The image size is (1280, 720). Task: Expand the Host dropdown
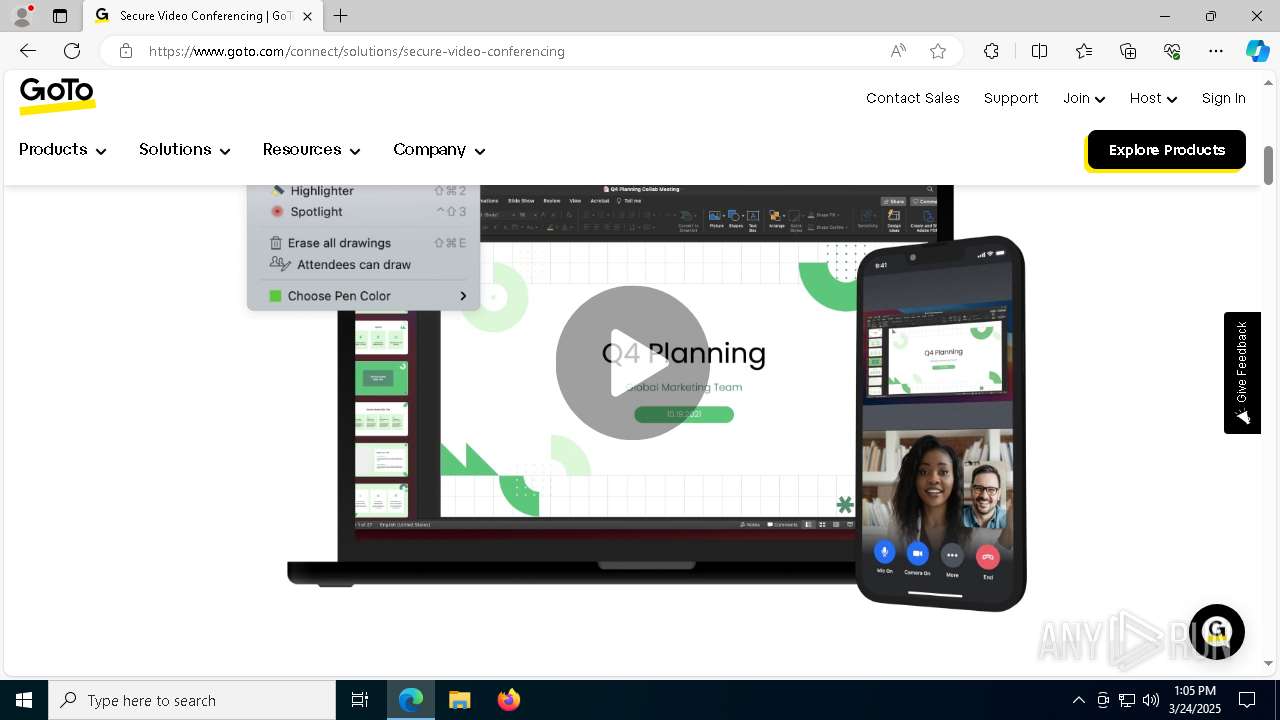(x=1153, y=98)
